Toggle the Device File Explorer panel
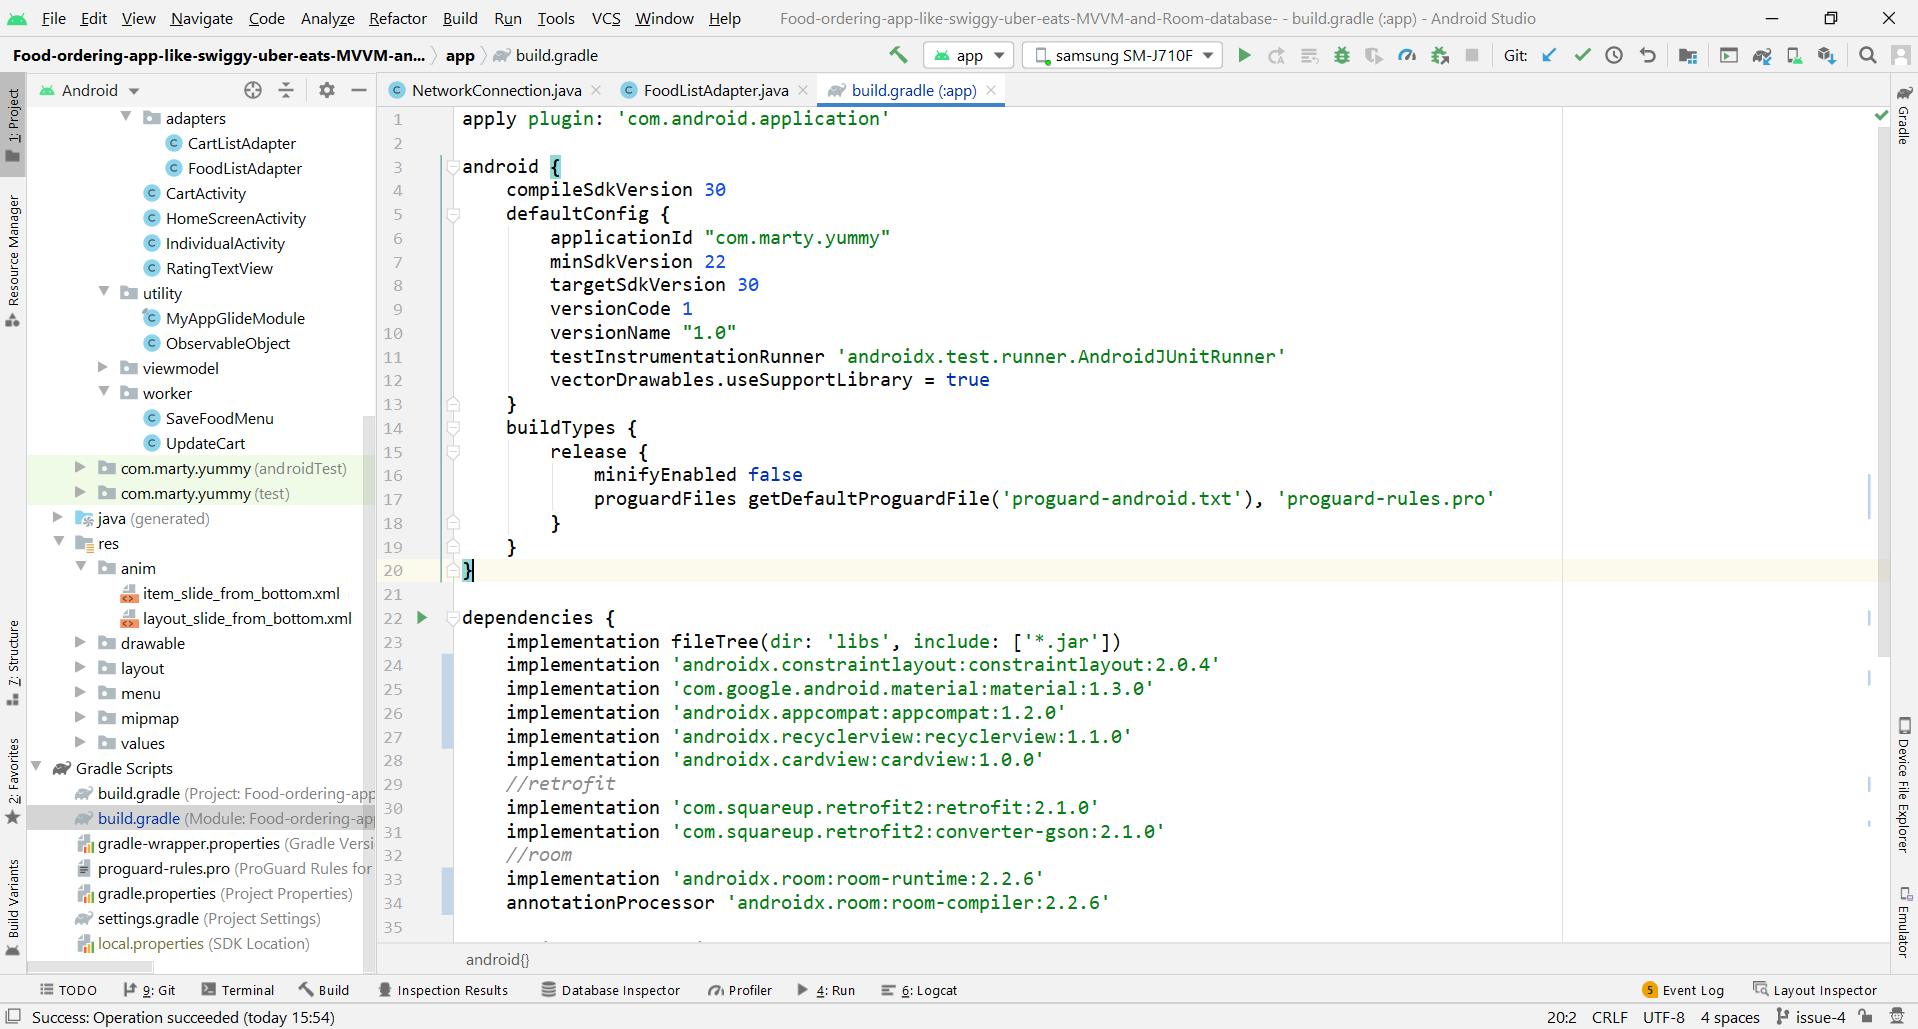The width and height of the screenshot is (1918, 1029). 1904,785
